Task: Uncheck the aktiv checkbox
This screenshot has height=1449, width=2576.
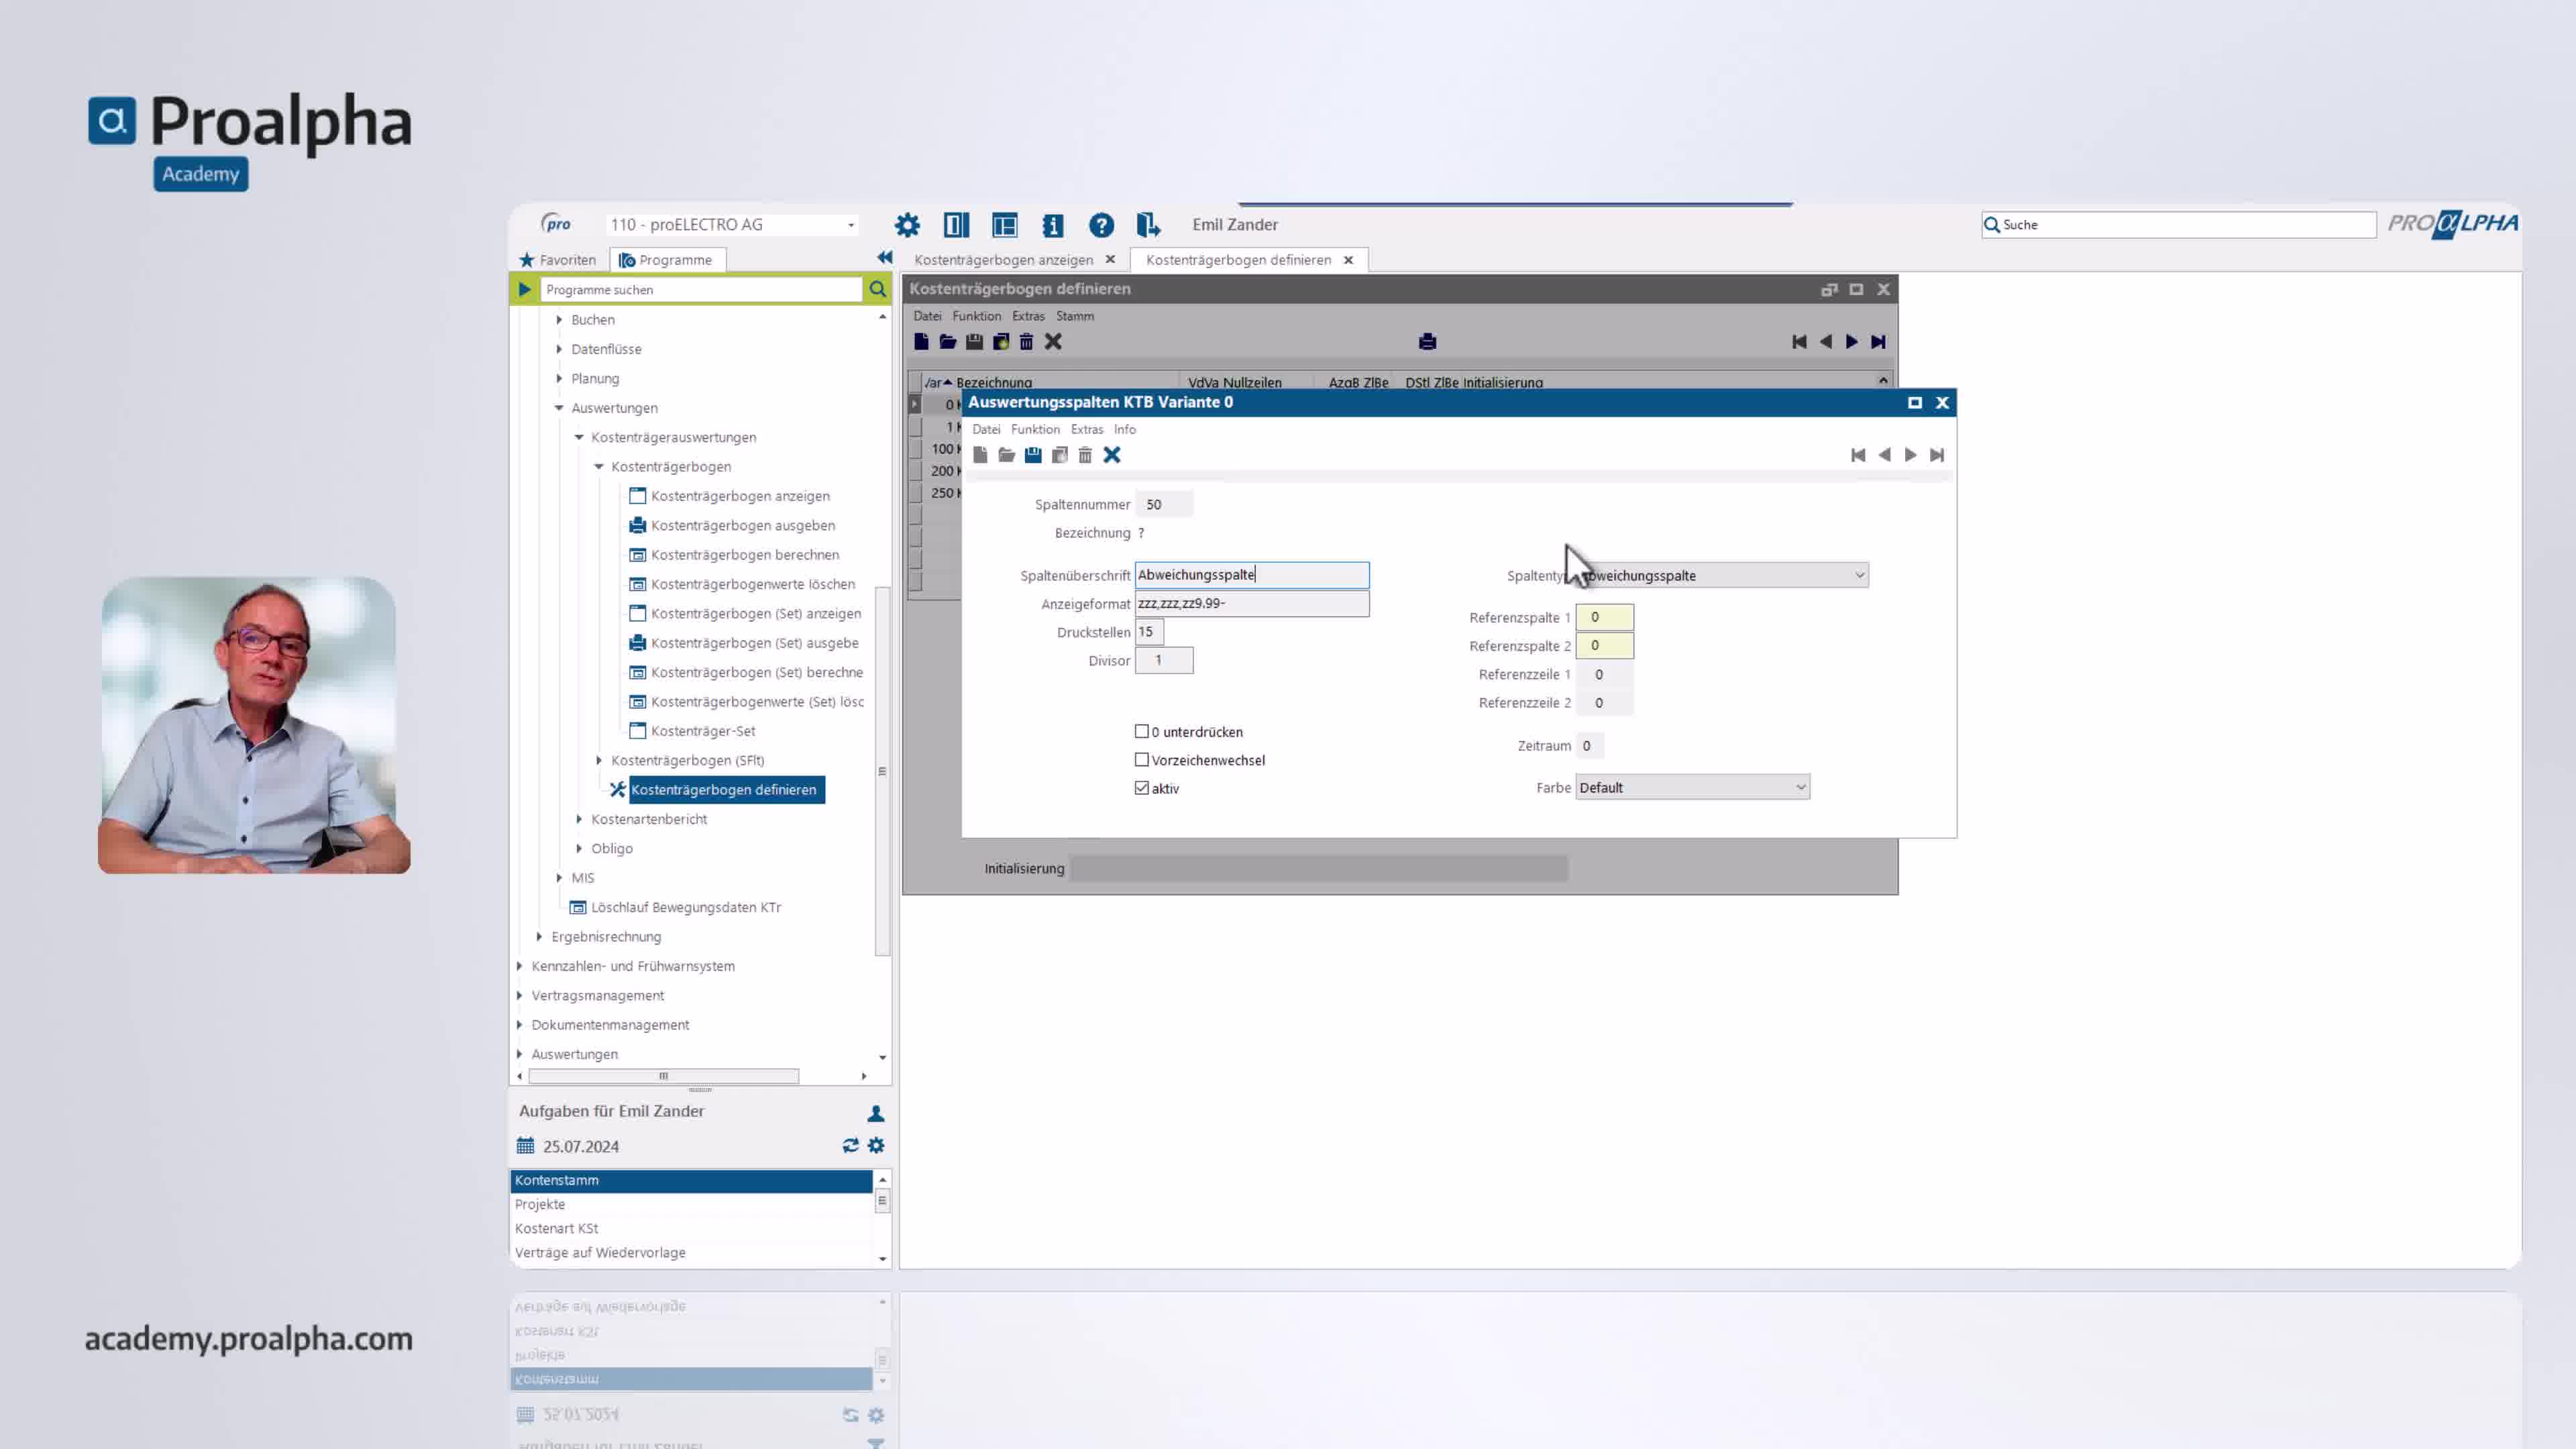Action: (x=1142, y=788)
